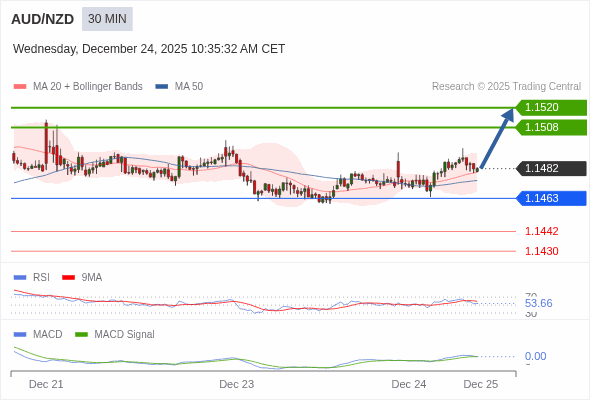590x400 pixels.
Task: Click the 9MA legend label
Action: point(92,278)
